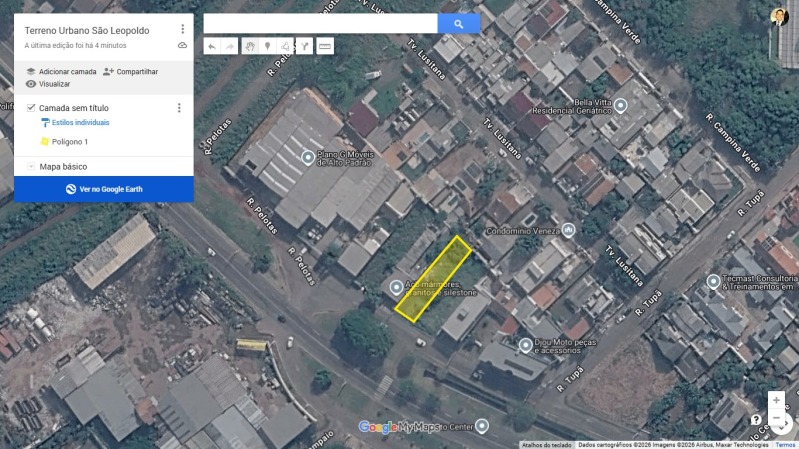This screenshot has width=799, height=449.
Task: Click the Djou Moto peças marker
Action: 525,346
